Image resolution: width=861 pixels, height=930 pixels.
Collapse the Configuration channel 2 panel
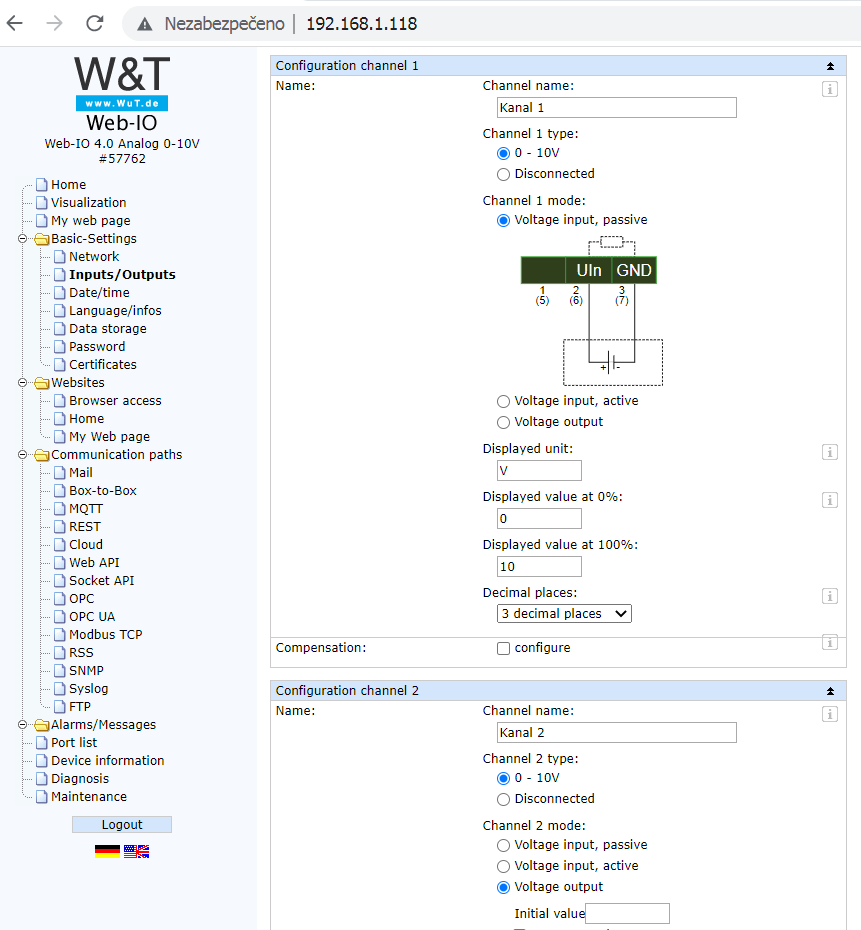pyautogui.click(x=829, y=690)
